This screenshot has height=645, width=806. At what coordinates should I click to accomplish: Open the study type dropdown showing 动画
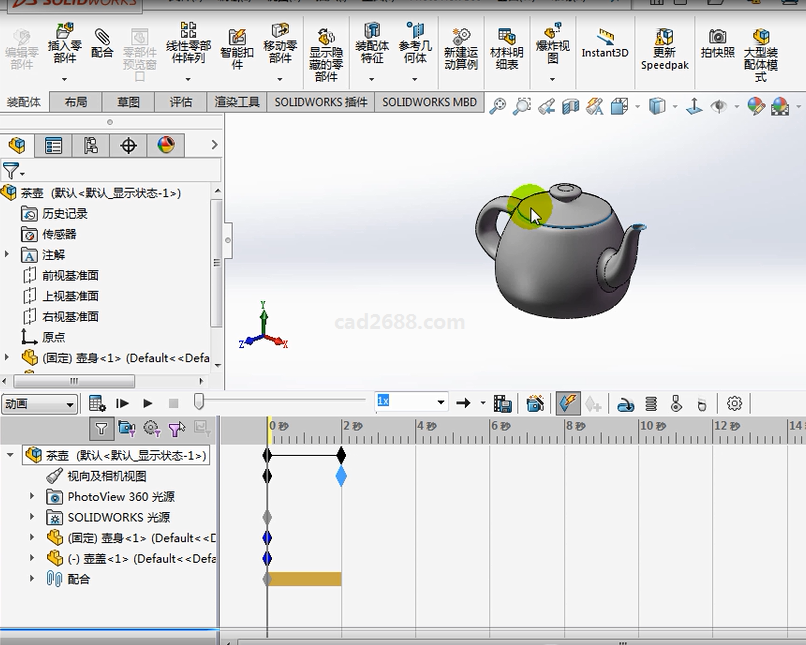point(40,404)
